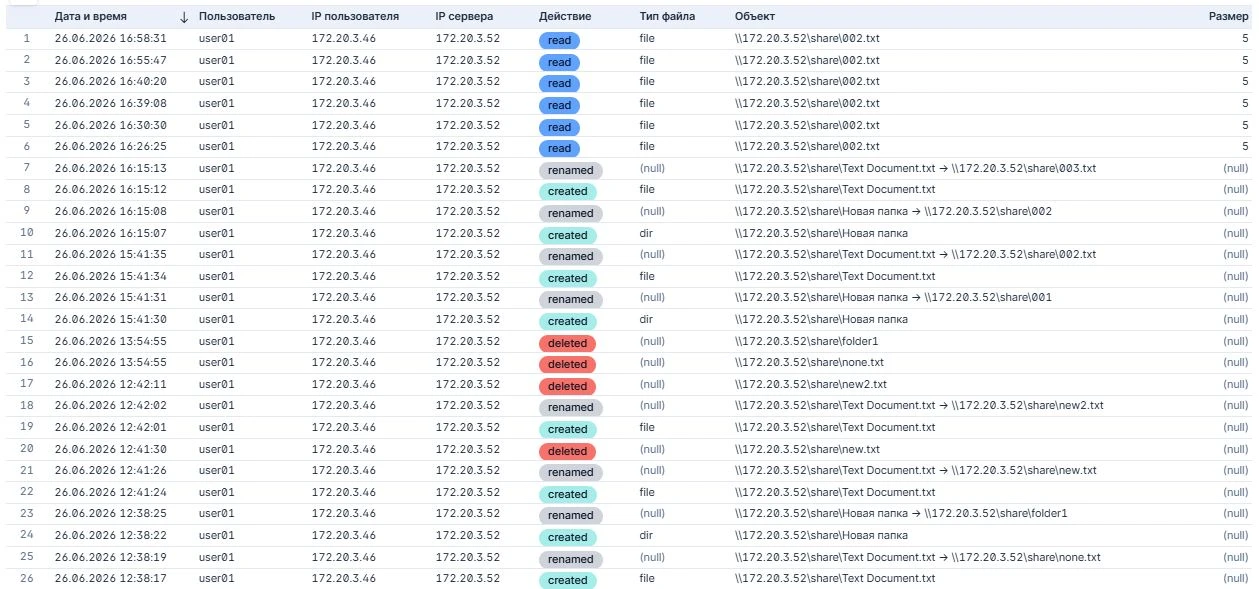
Task: Click the created badge at 12:42:01
Action: click(x=567, y=429)
